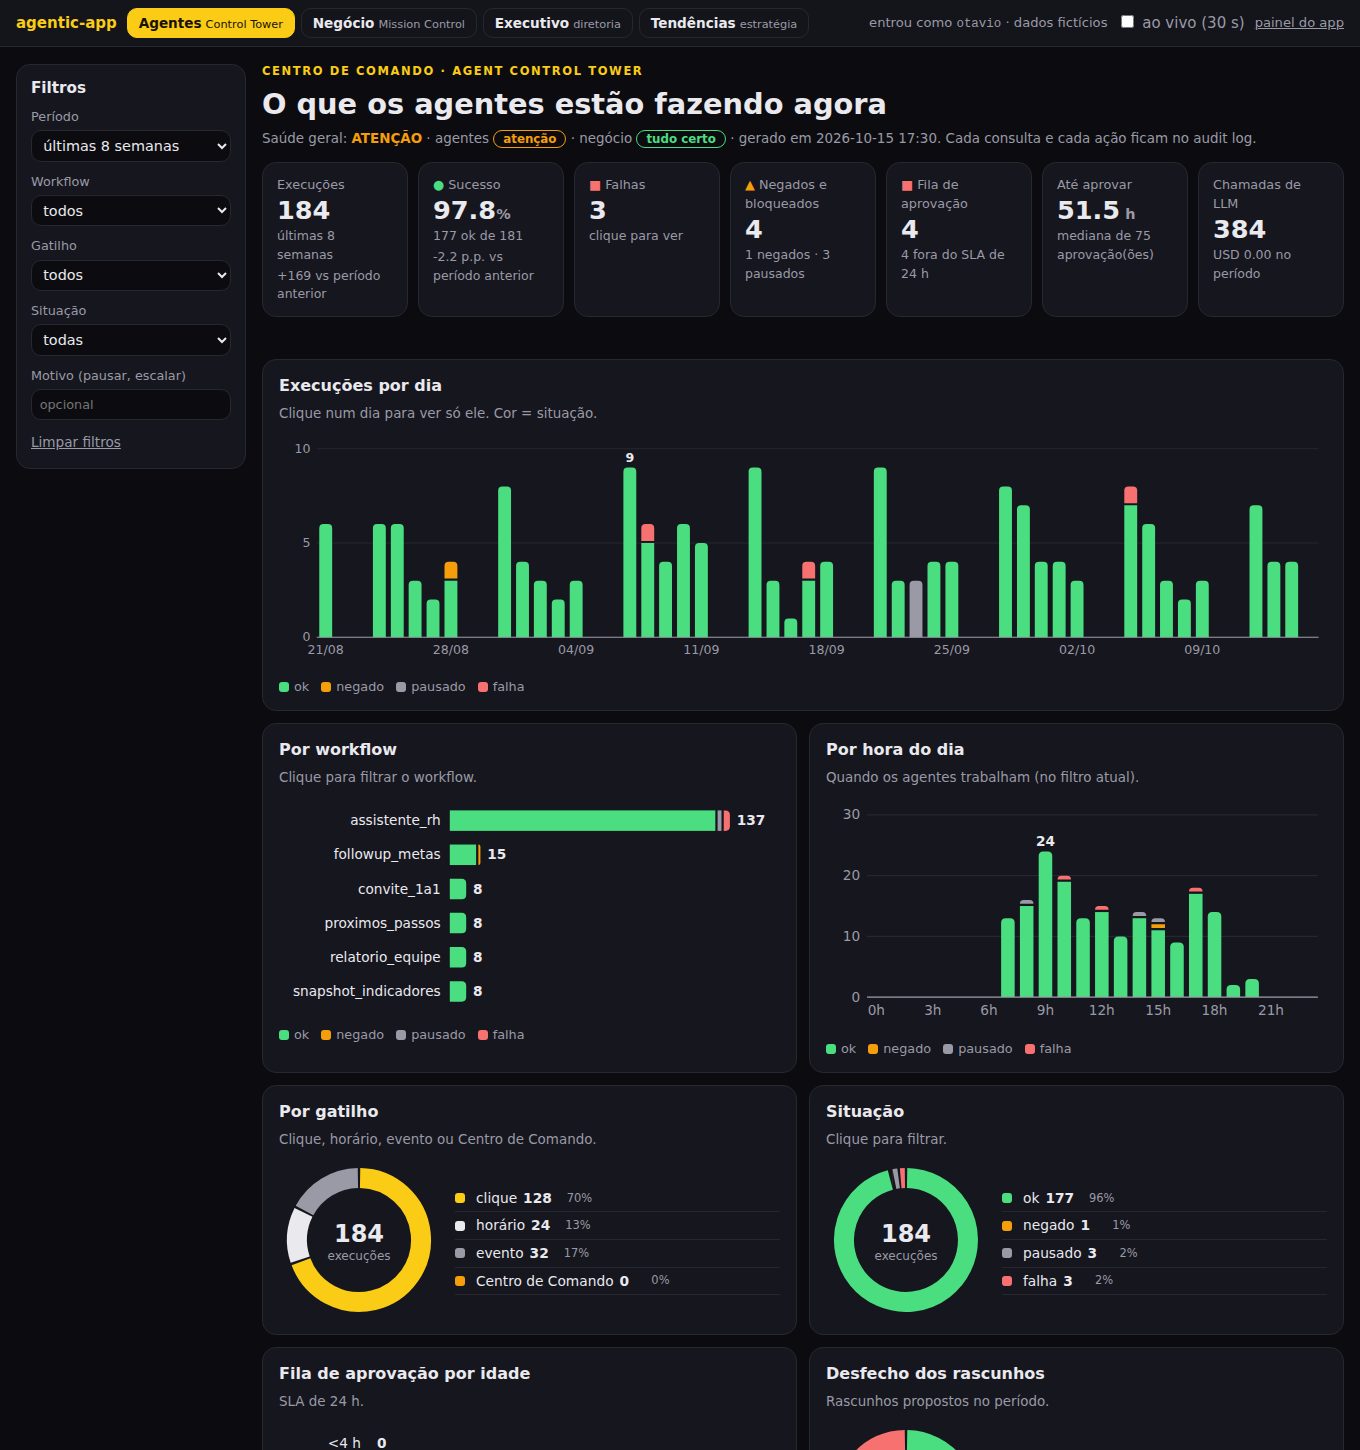Click the 'horário 24' row in Por gatilho
This screenshot has width=1360, height=1450.
pos(617,1225)
